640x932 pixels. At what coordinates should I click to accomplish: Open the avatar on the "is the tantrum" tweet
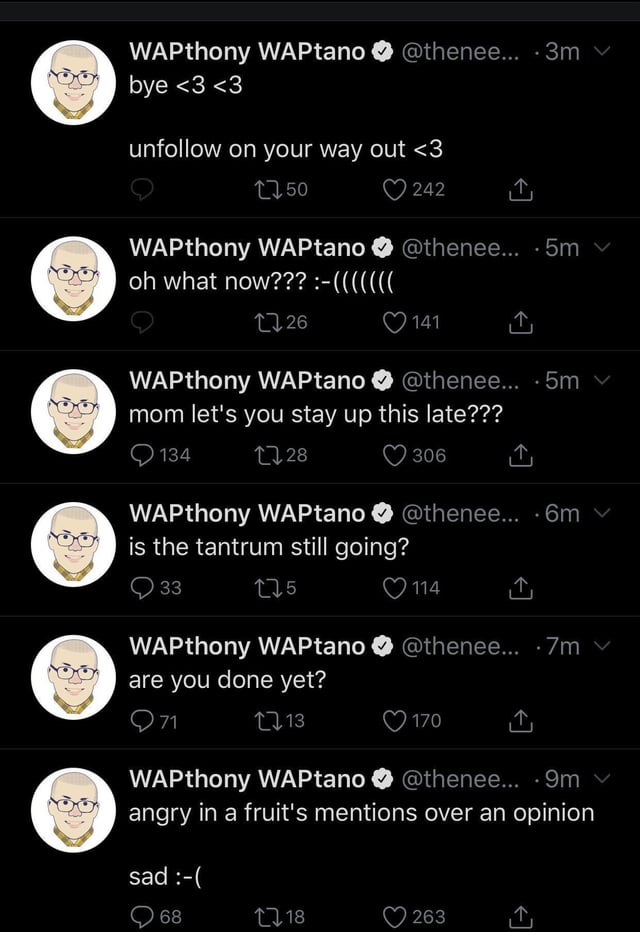73,544
